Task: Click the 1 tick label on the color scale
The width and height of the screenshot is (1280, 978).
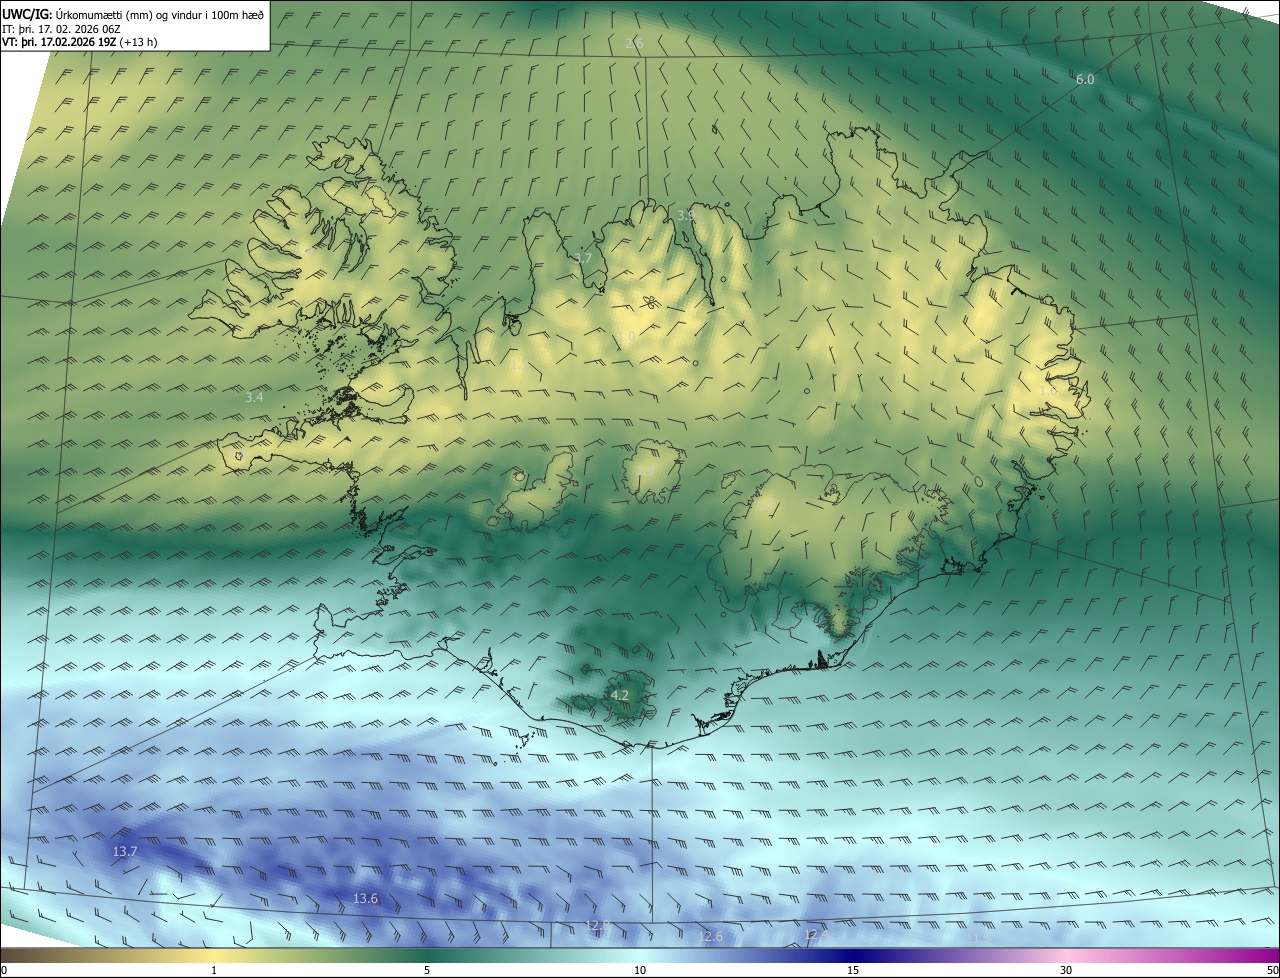Action: (x=214, y=970)
